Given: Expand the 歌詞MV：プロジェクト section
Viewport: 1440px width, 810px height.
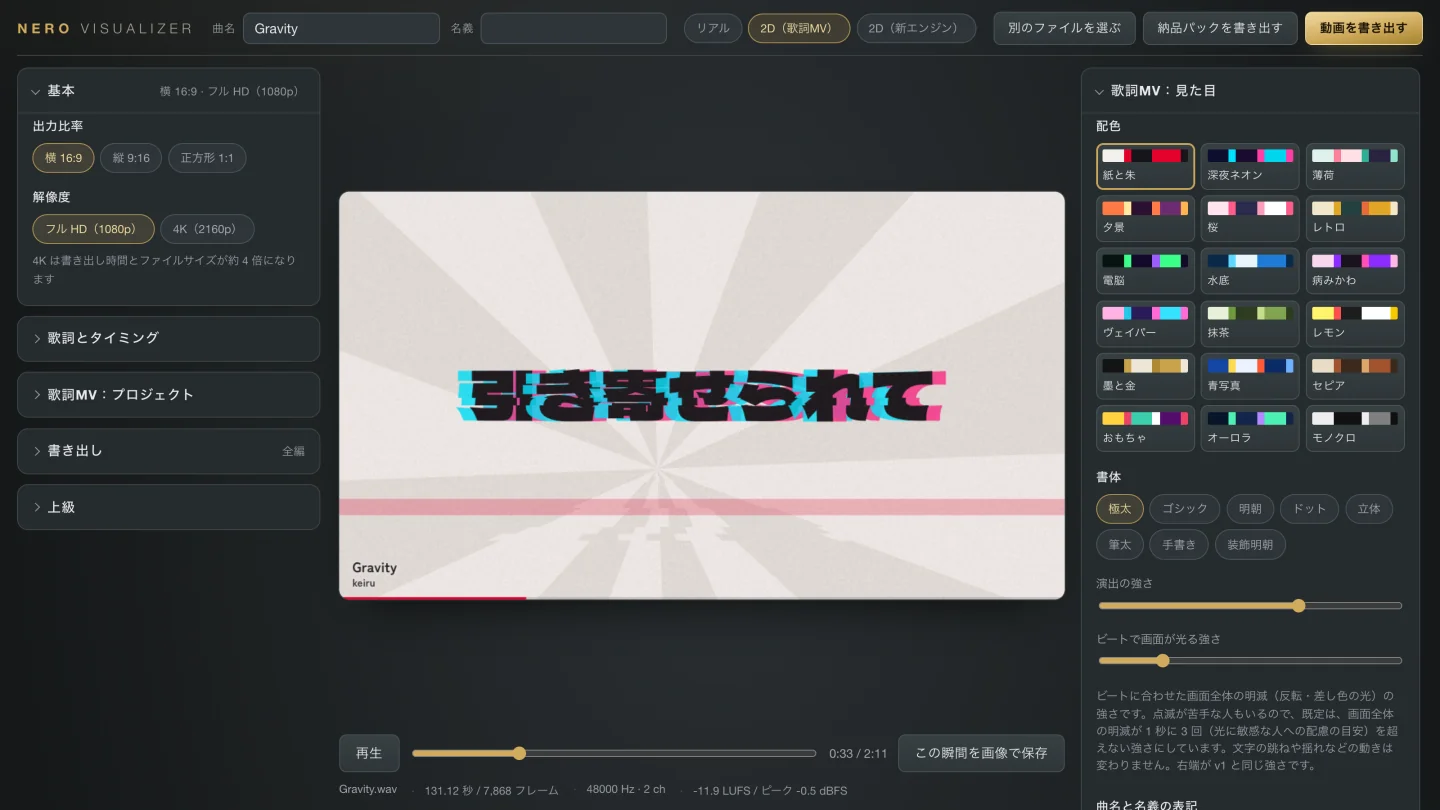Looking at the screenshot, I should pyautogui.click(x=168, y=395).
